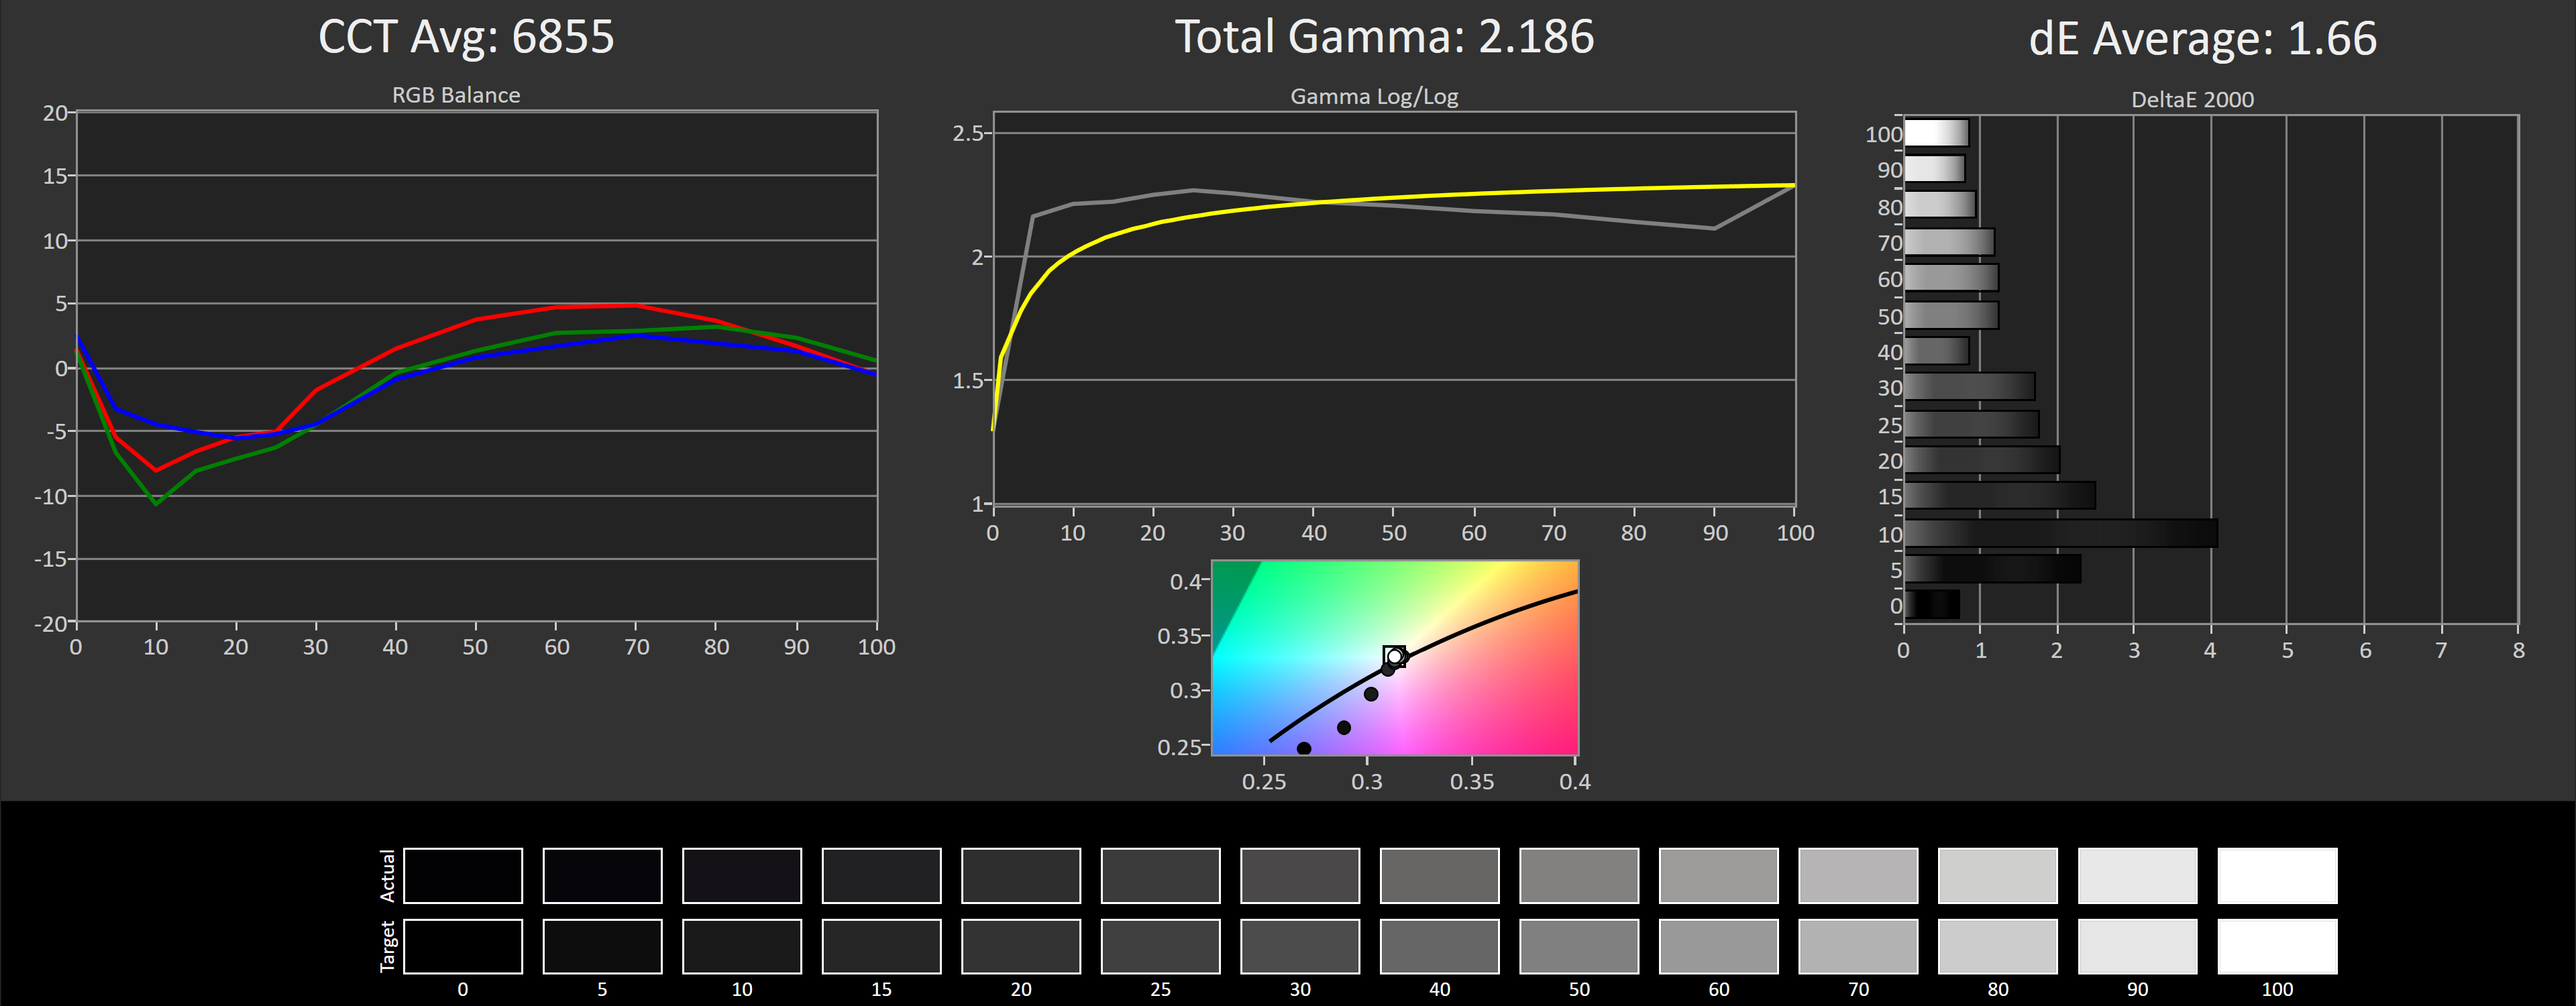Click the RGB Balance chart title
This screenshot has height=1006, width=2576.
(455, 95)
